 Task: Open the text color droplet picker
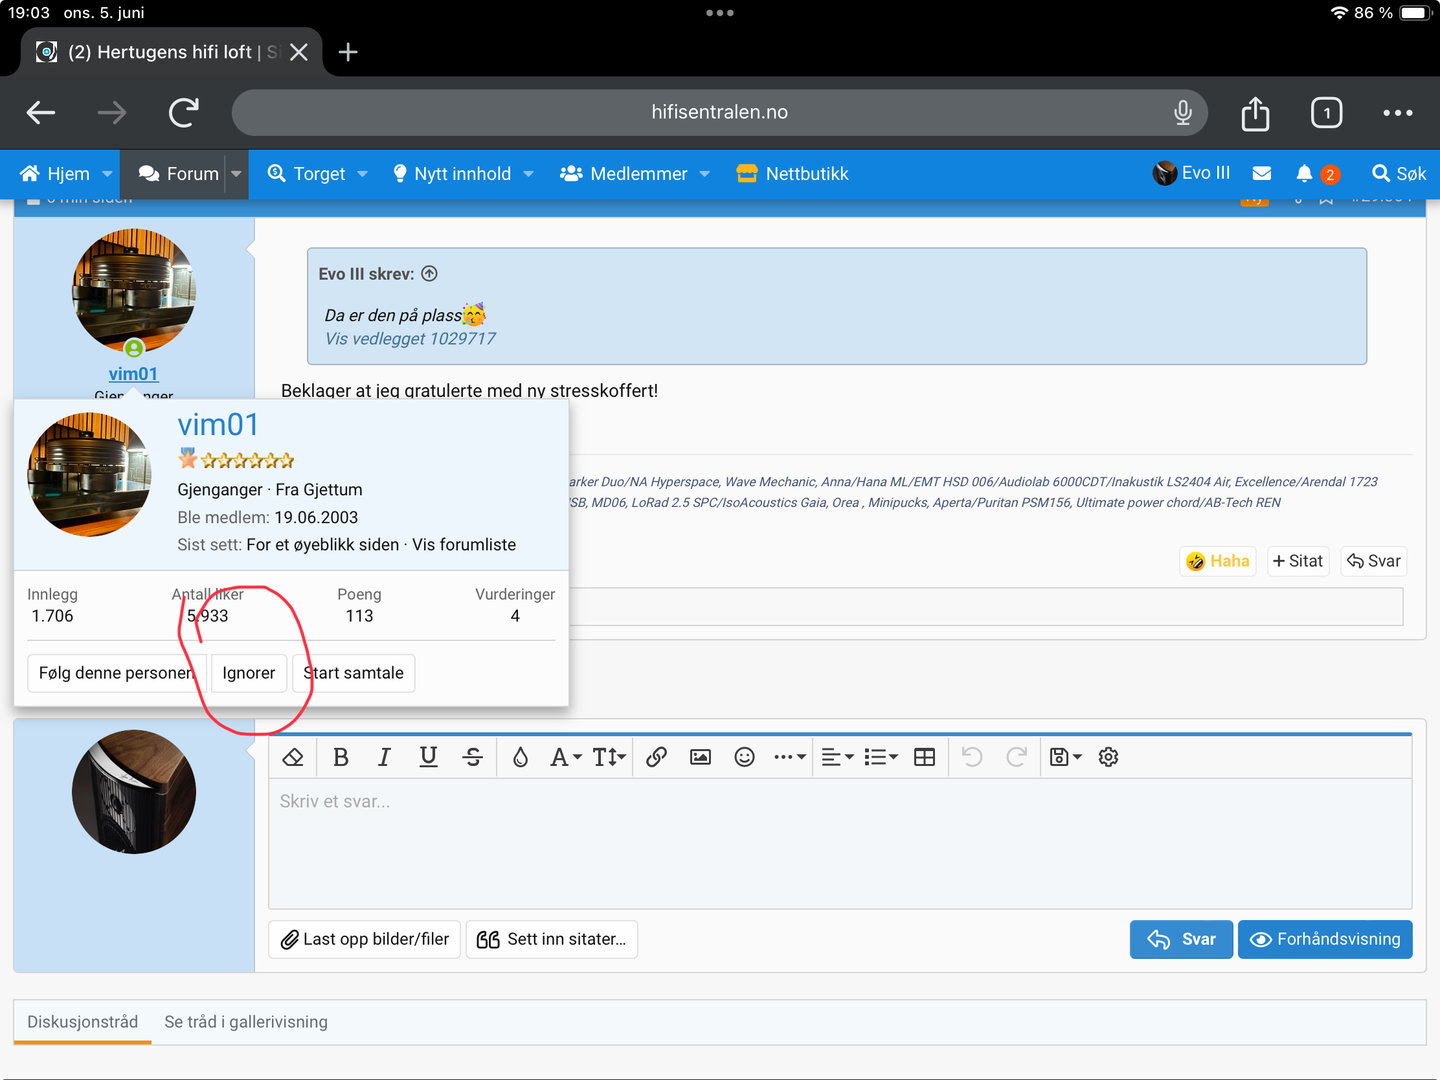(x=520, y=757)
